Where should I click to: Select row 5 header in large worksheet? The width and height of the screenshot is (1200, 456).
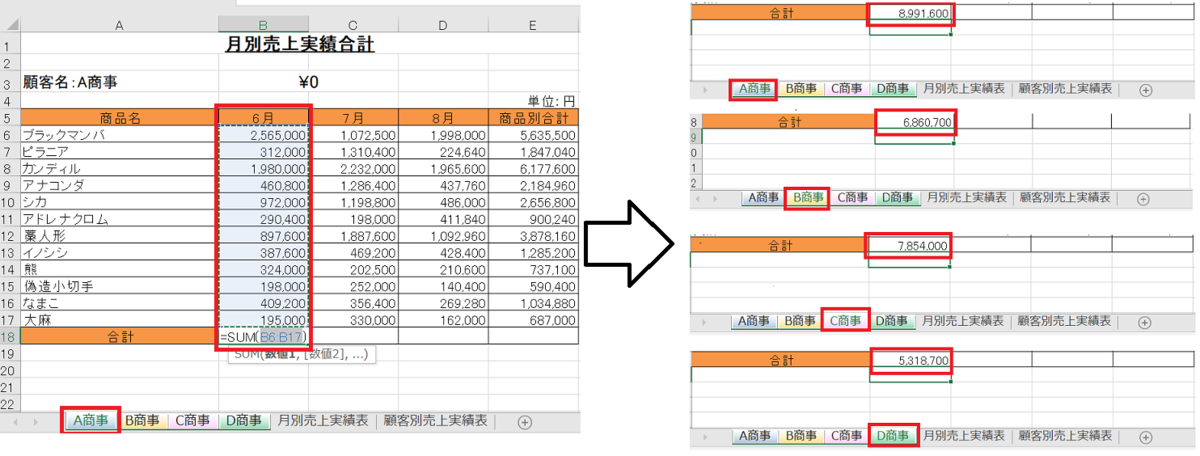point(10,118)
